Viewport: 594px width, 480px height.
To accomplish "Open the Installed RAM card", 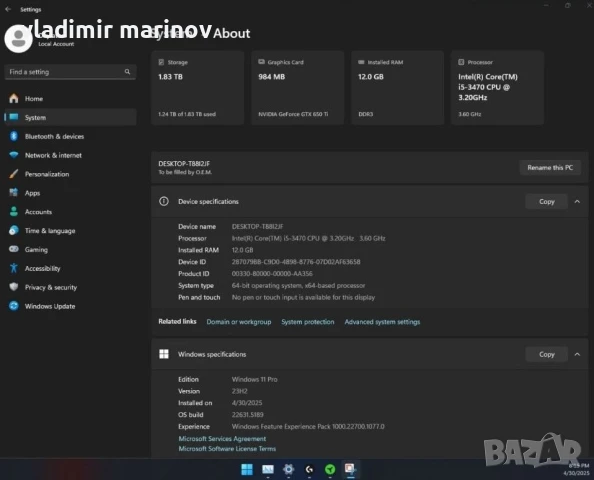I will coord(398,88).
